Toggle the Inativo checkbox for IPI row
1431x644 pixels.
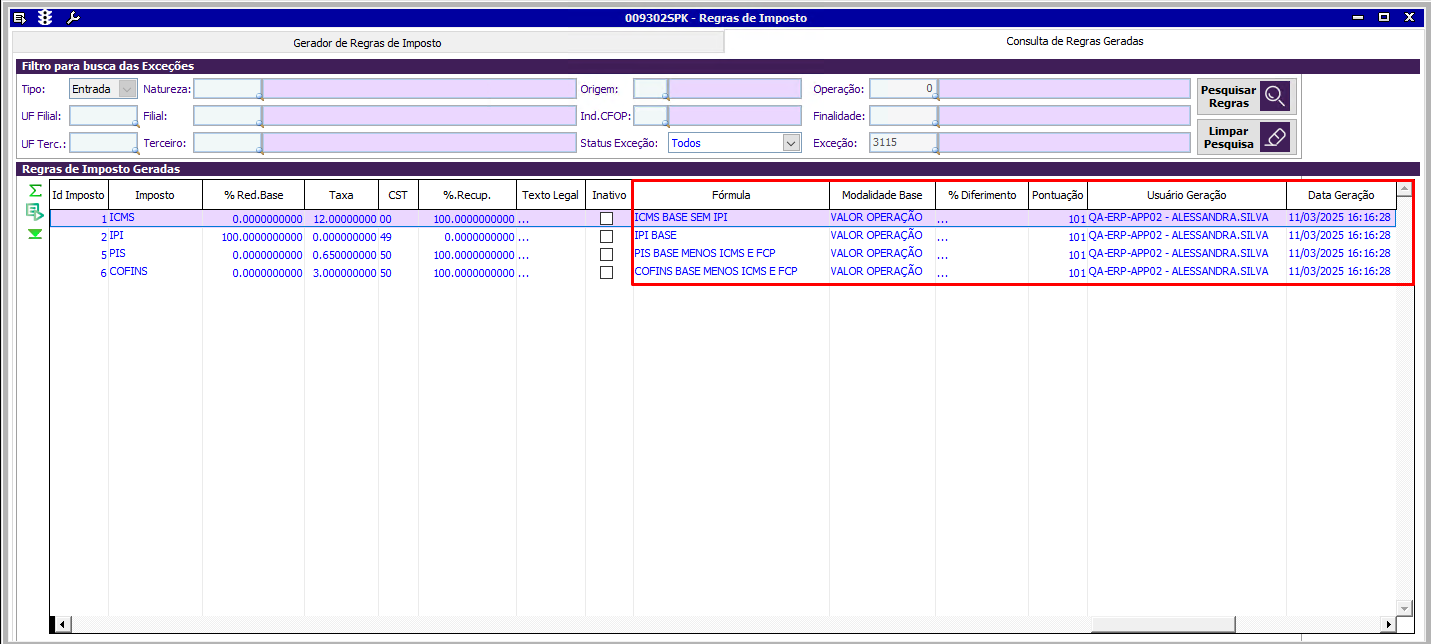[x=606, y=237]
